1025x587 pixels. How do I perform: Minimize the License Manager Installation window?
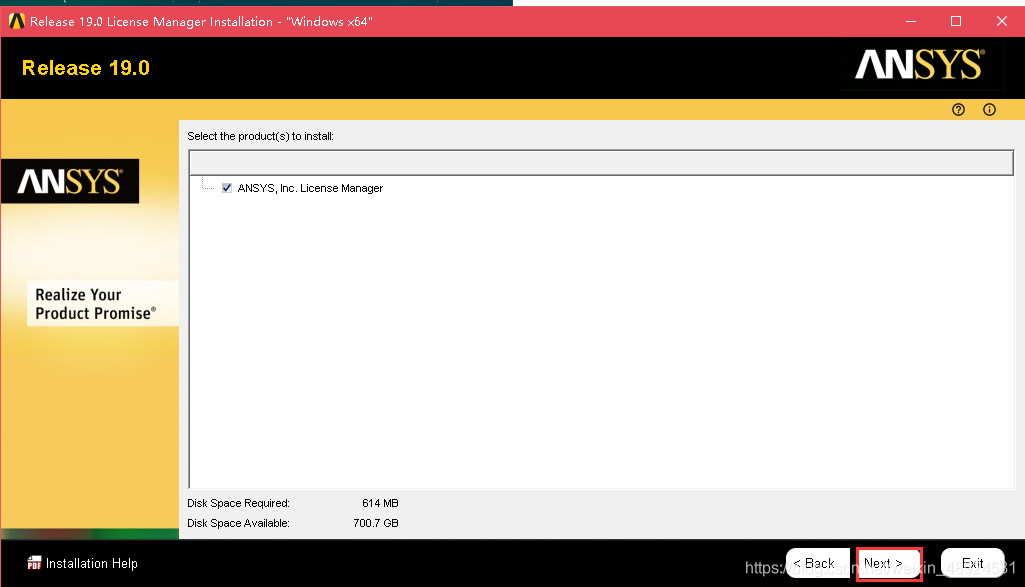coord(910,21)
